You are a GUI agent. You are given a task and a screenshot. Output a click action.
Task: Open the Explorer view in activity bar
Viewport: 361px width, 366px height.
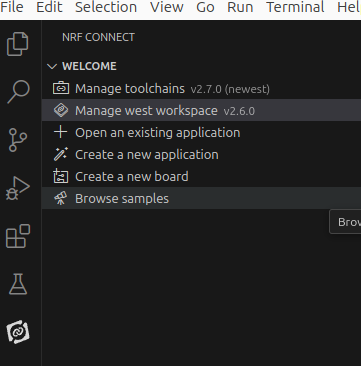(18, 44)
